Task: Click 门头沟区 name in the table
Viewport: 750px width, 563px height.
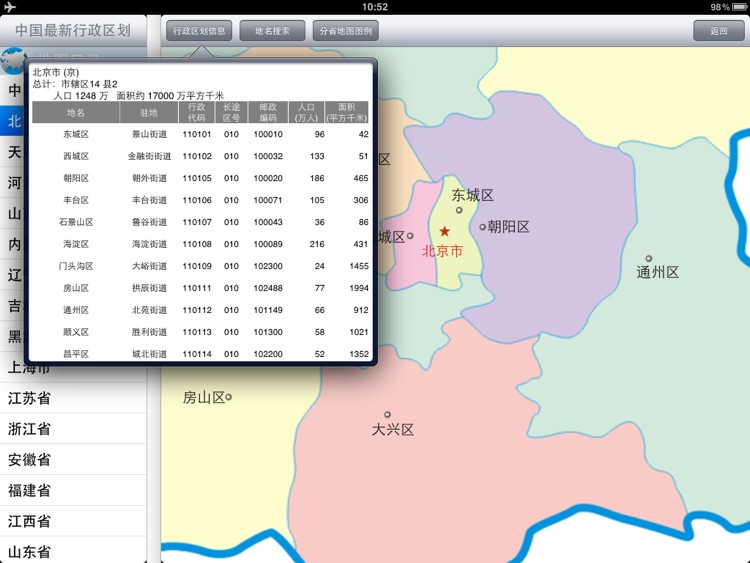Action: [x=76, y=266]
